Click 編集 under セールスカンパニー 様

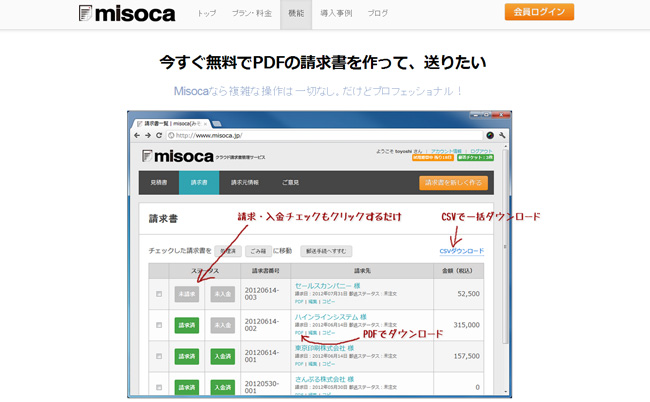coord(313,302)
